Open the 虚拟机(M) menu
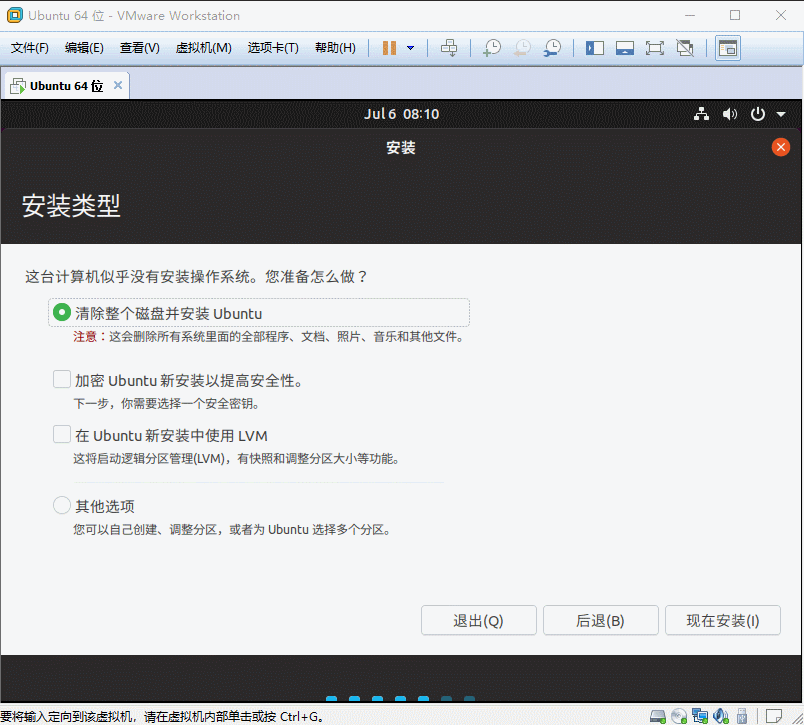This screenshot has width=804, height=725. 203,48
